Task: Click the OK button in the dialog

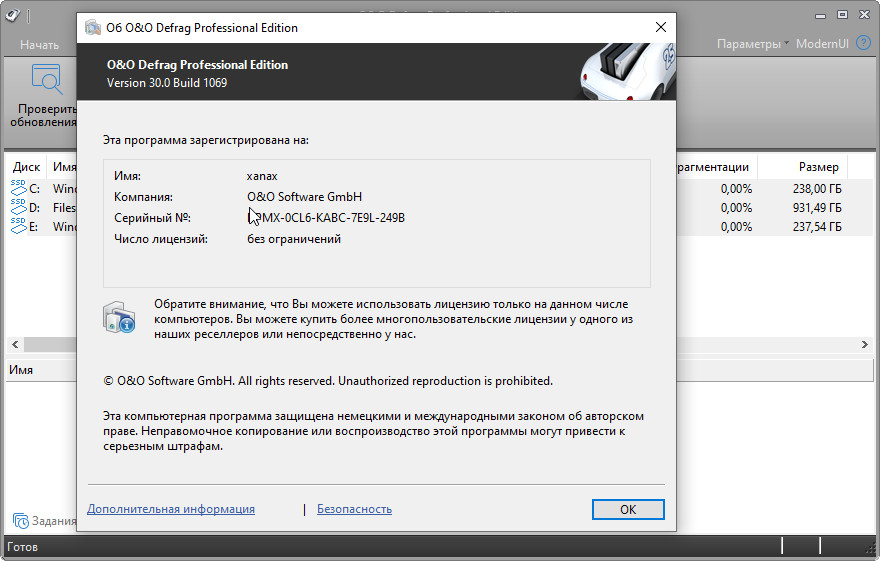Action: tap(627, 509)
